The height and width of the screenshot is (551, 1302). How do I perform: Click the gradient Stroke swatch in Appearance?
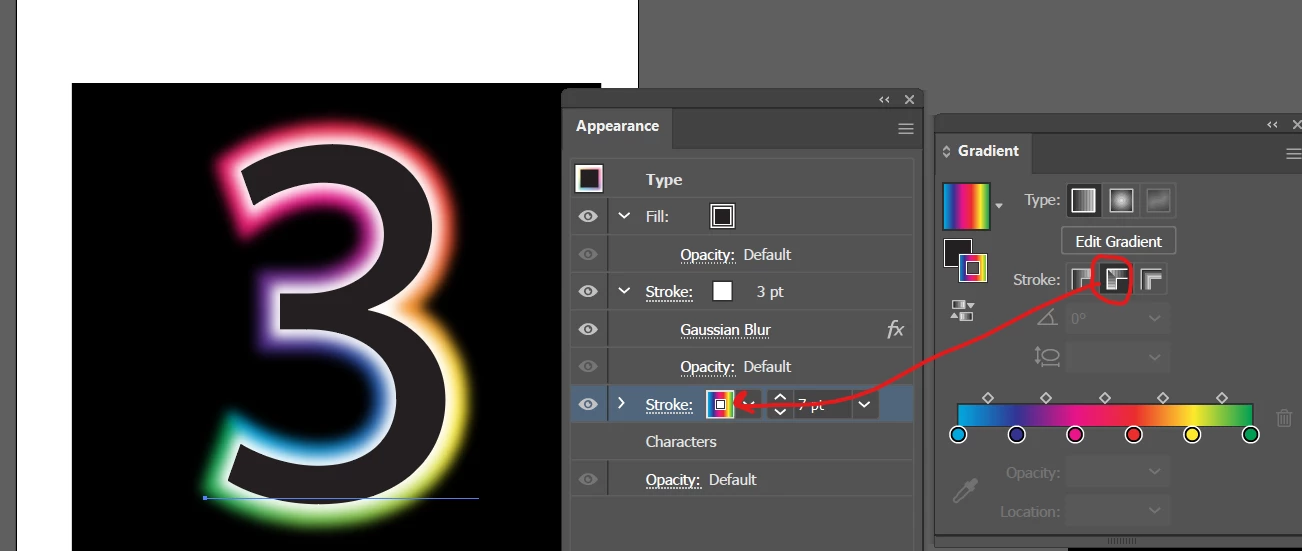720,404
